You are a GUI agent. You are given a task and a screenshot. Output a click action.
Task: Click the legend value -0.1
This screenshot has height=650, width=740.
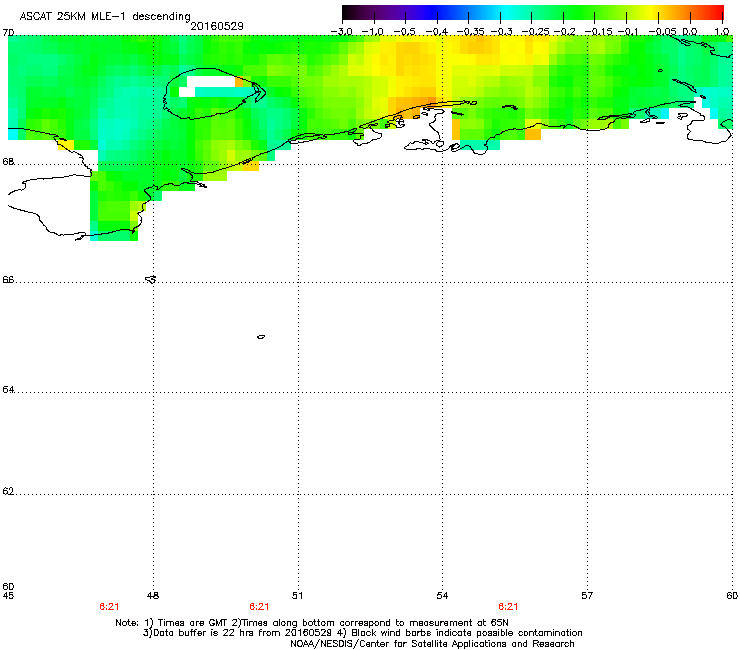pos(628,32)
